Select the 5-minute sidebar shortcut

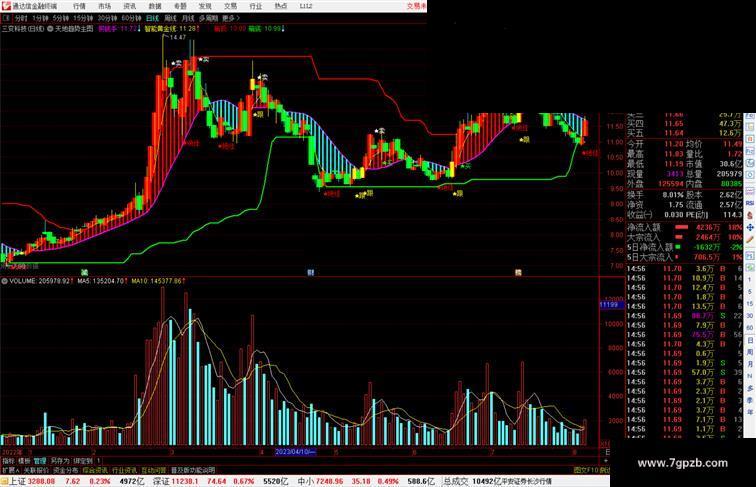point(750,292)
